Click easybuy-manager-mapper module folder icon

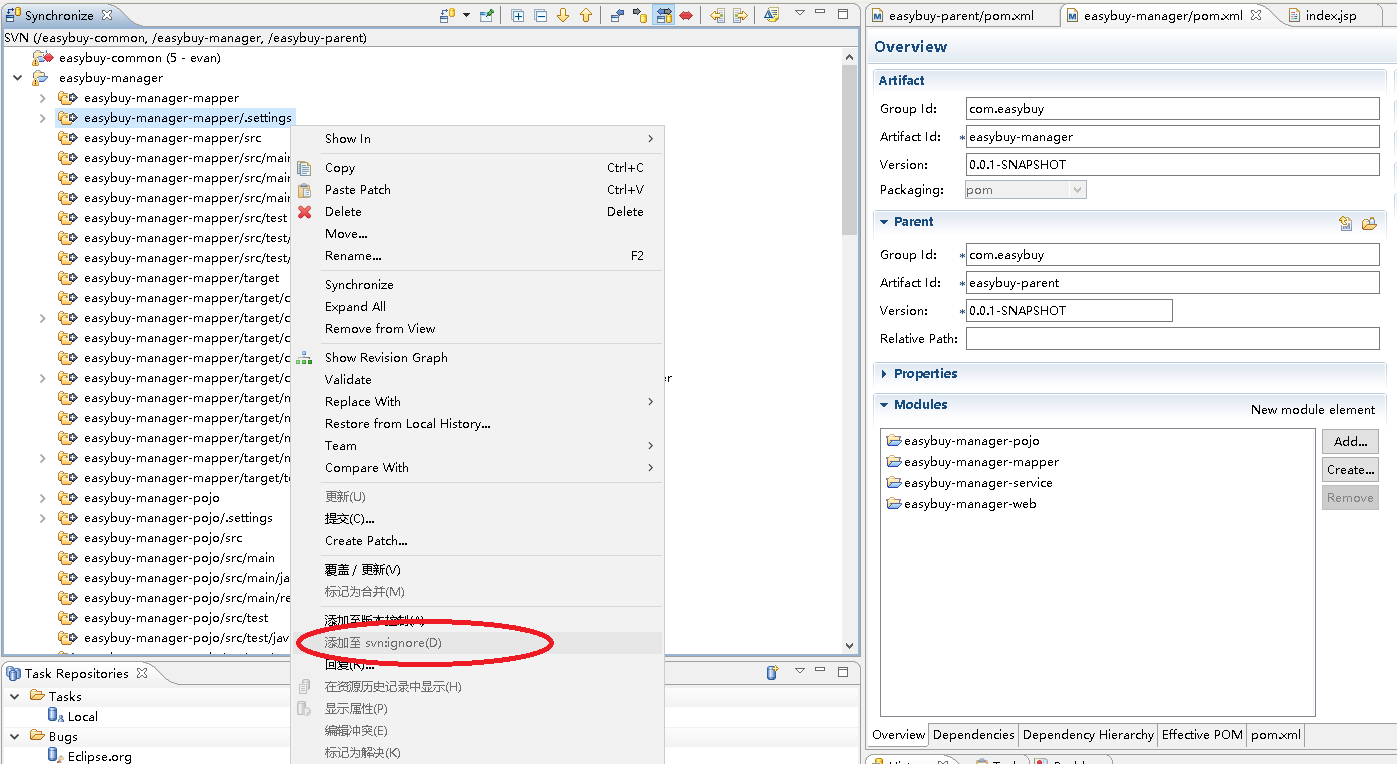(894, 462)
